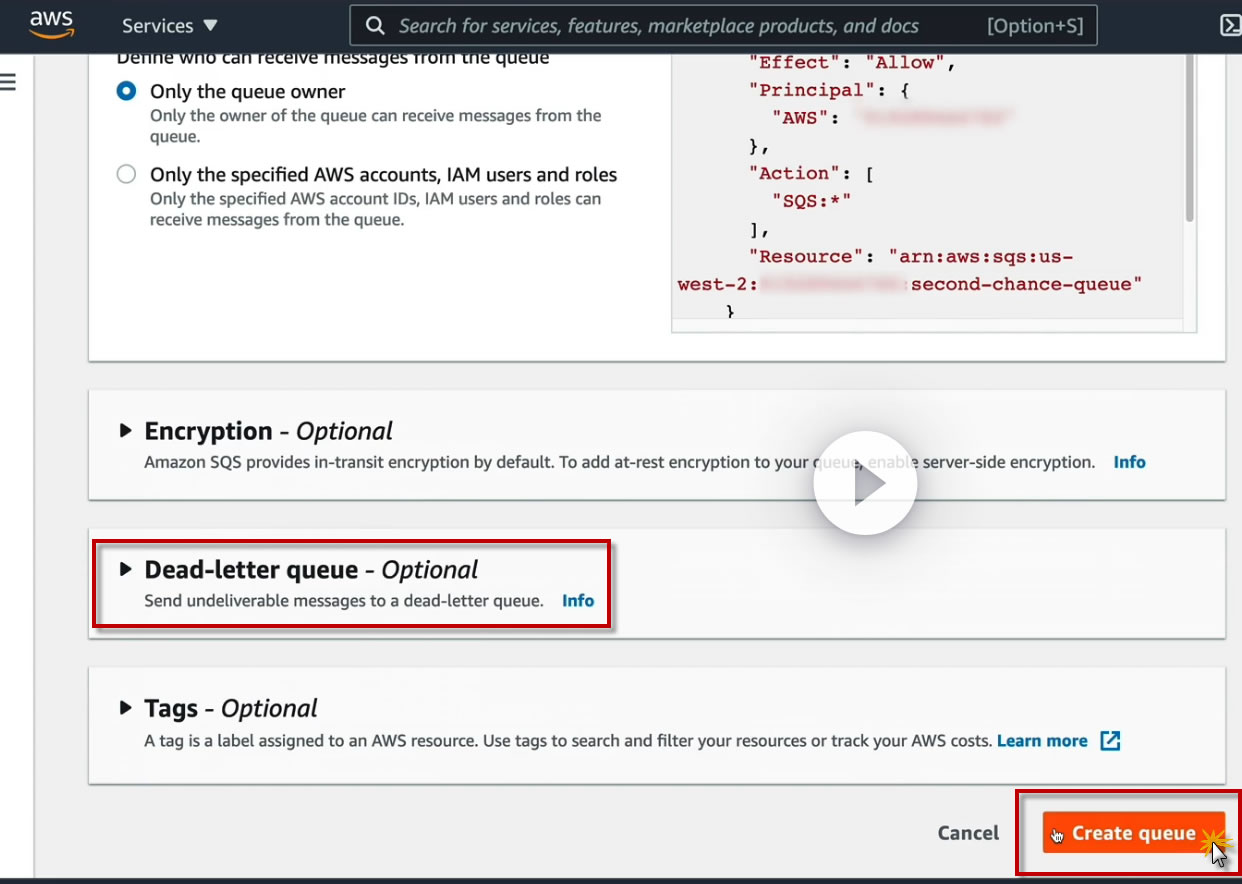
Task: Click the AWS logo
Action: tap(52, 24)
